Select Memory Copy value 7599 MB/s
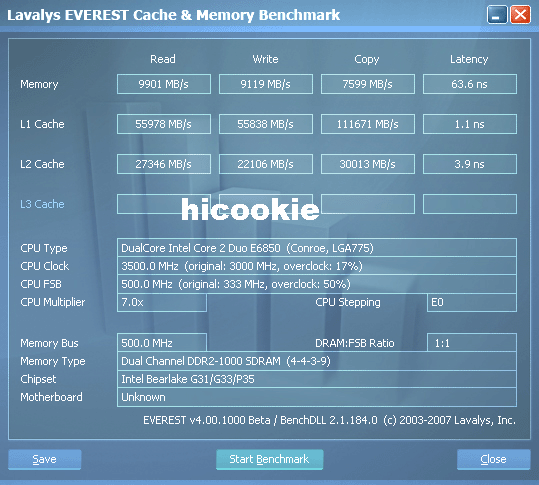Viewport: 539px width, 485px height. point(367,84)
